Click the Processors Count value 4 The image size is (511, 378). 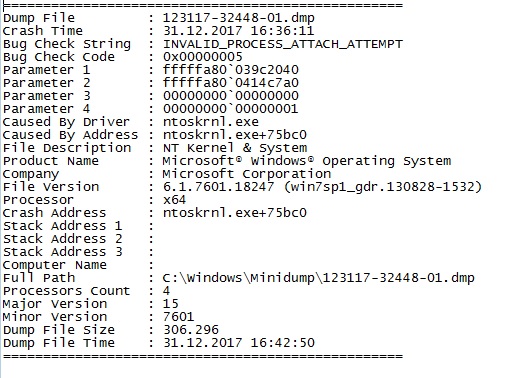(x=166, y=291)
